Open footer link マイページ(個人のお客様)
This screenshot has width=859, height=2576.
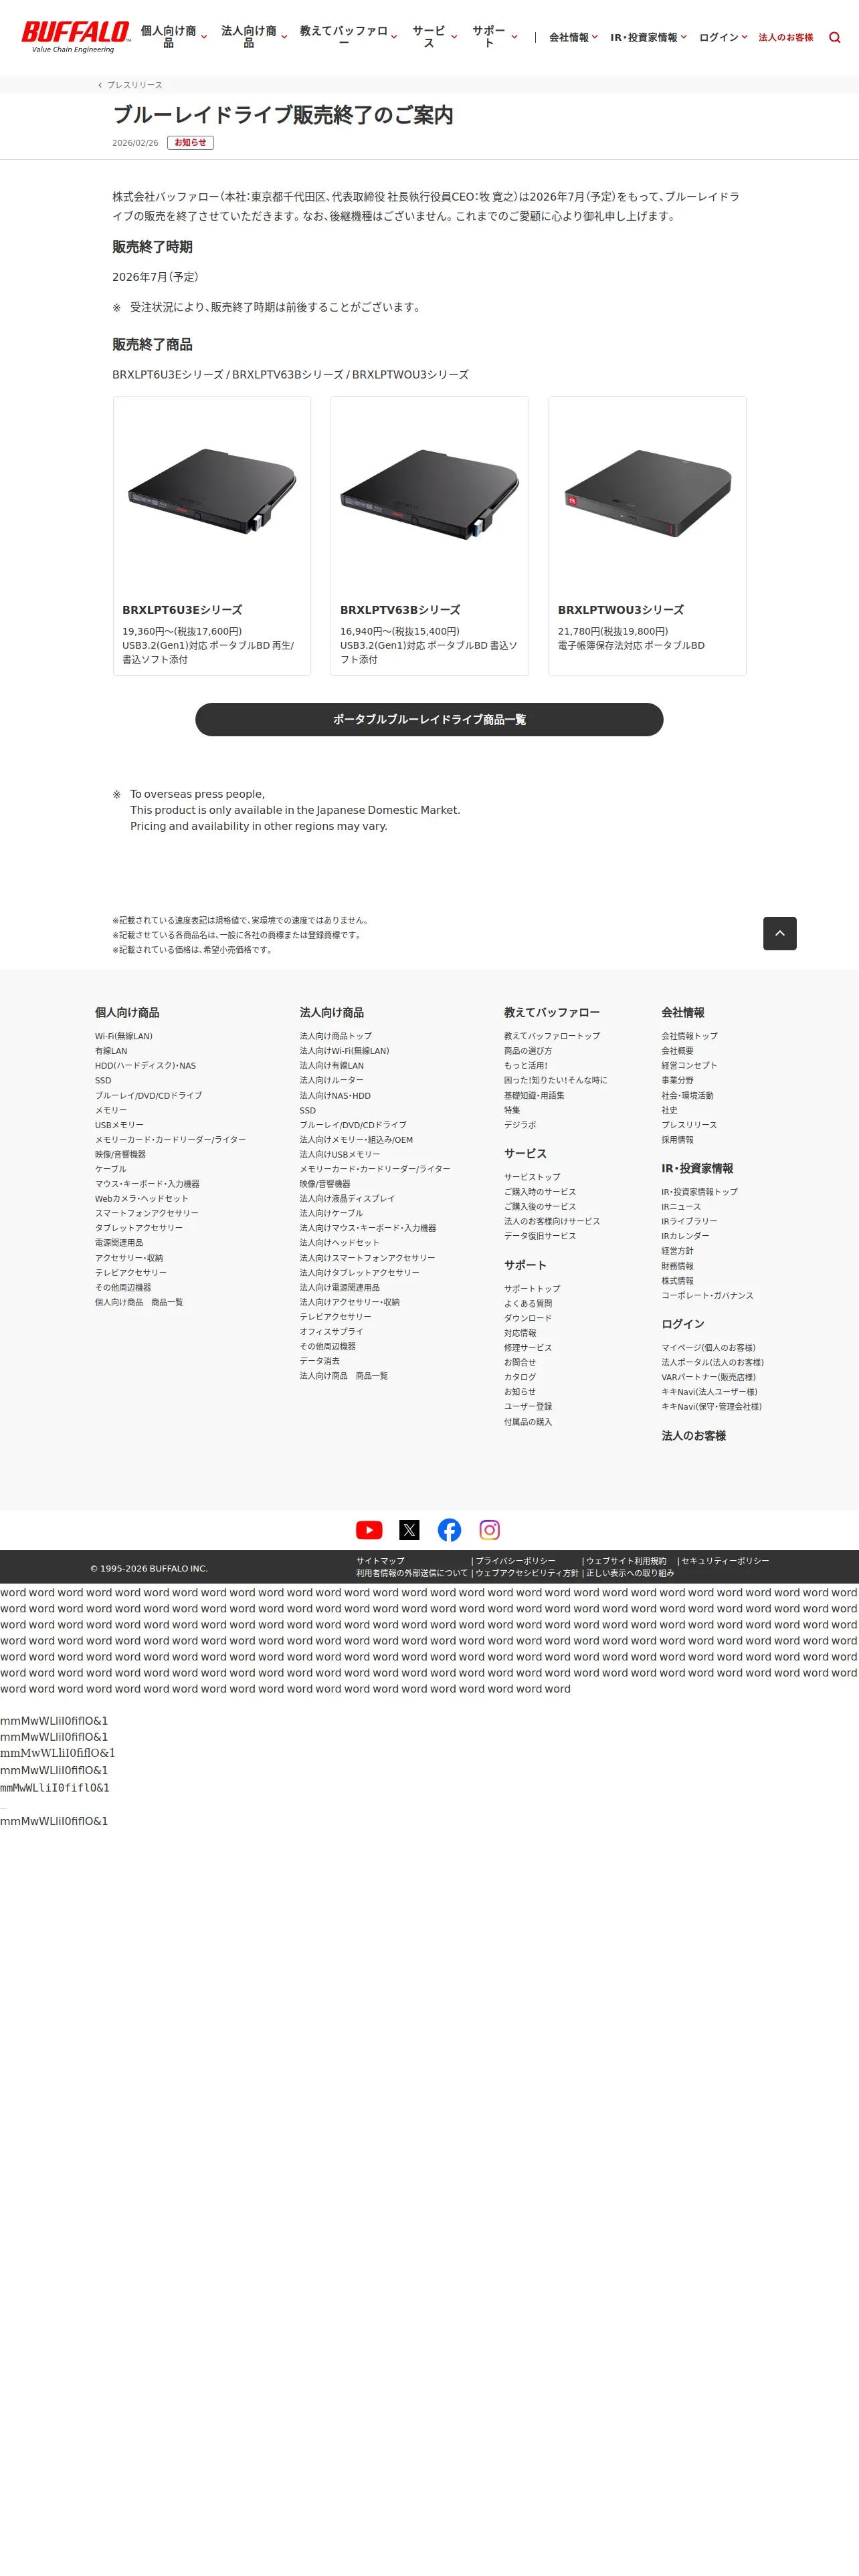coord(708,1347)
